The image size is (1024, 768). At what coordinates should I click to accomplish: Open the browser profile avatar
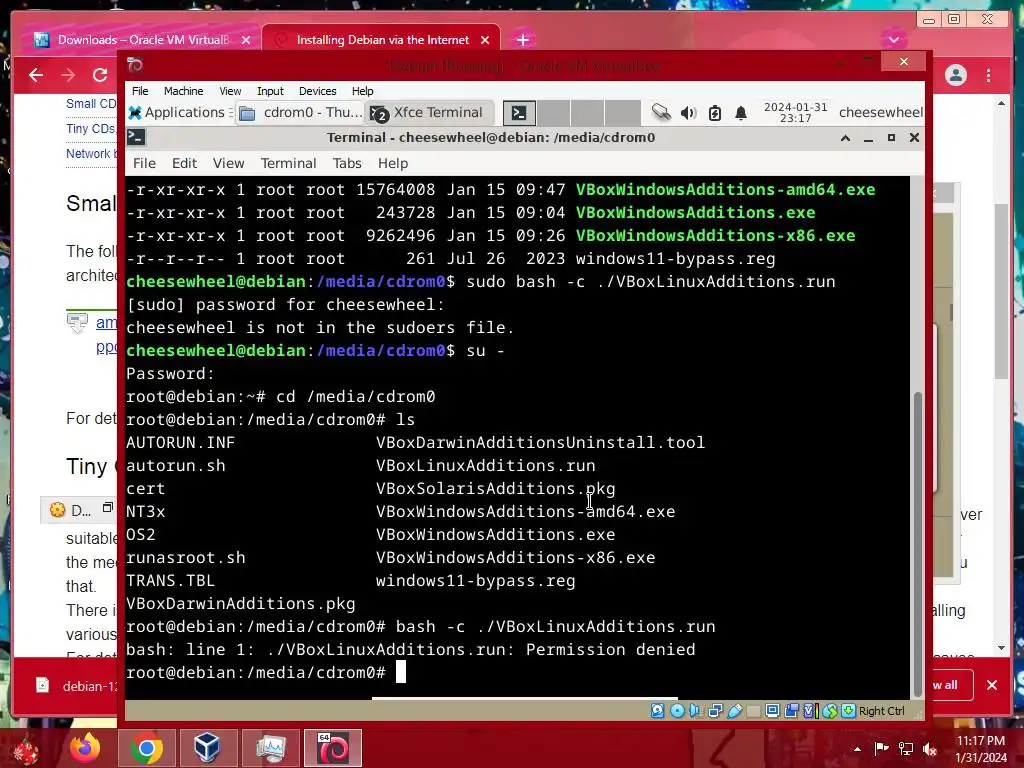pos(955,75)
